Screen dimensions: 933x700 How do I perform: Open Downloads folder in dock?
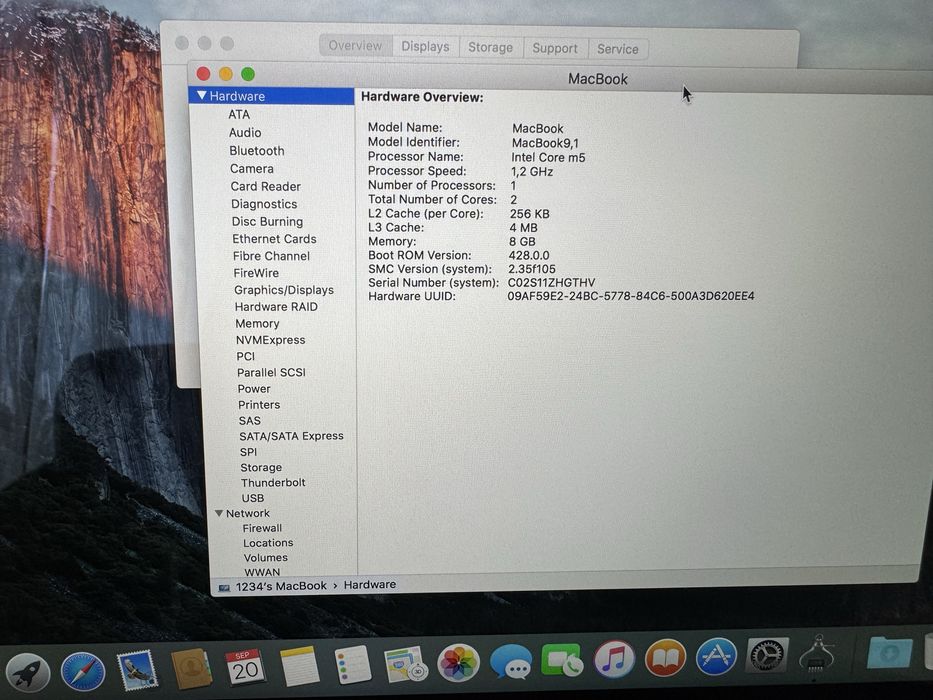click(889, 651)
